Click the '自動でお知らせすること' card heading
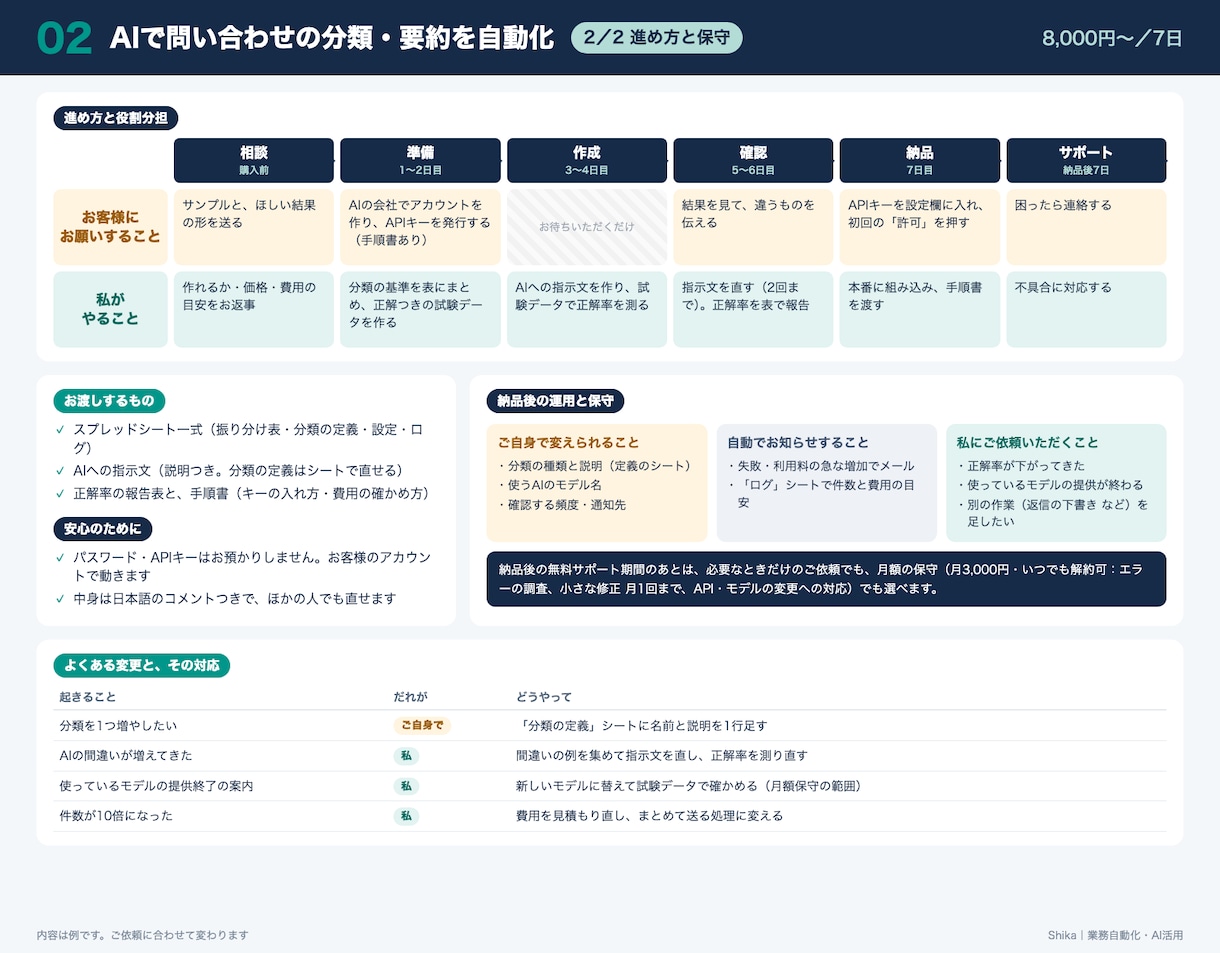 click(x=798, y=442)
